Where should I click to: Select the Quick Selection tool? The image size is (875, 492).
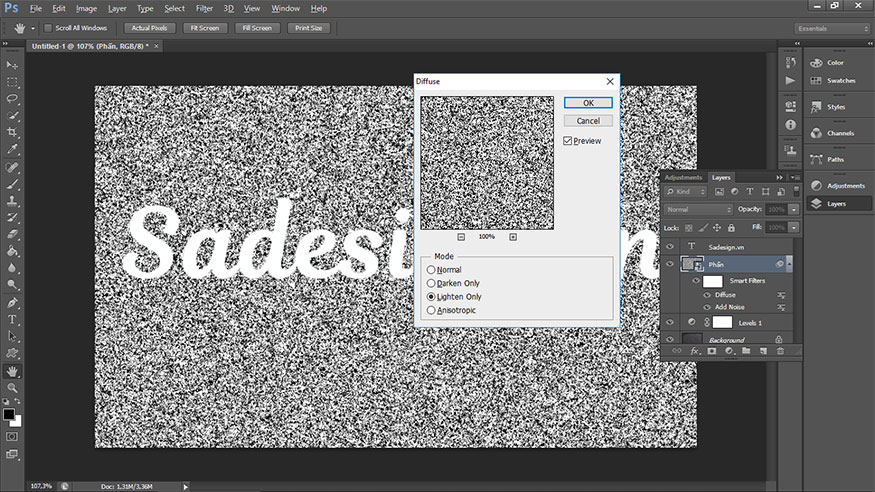(x=12, y=115)
